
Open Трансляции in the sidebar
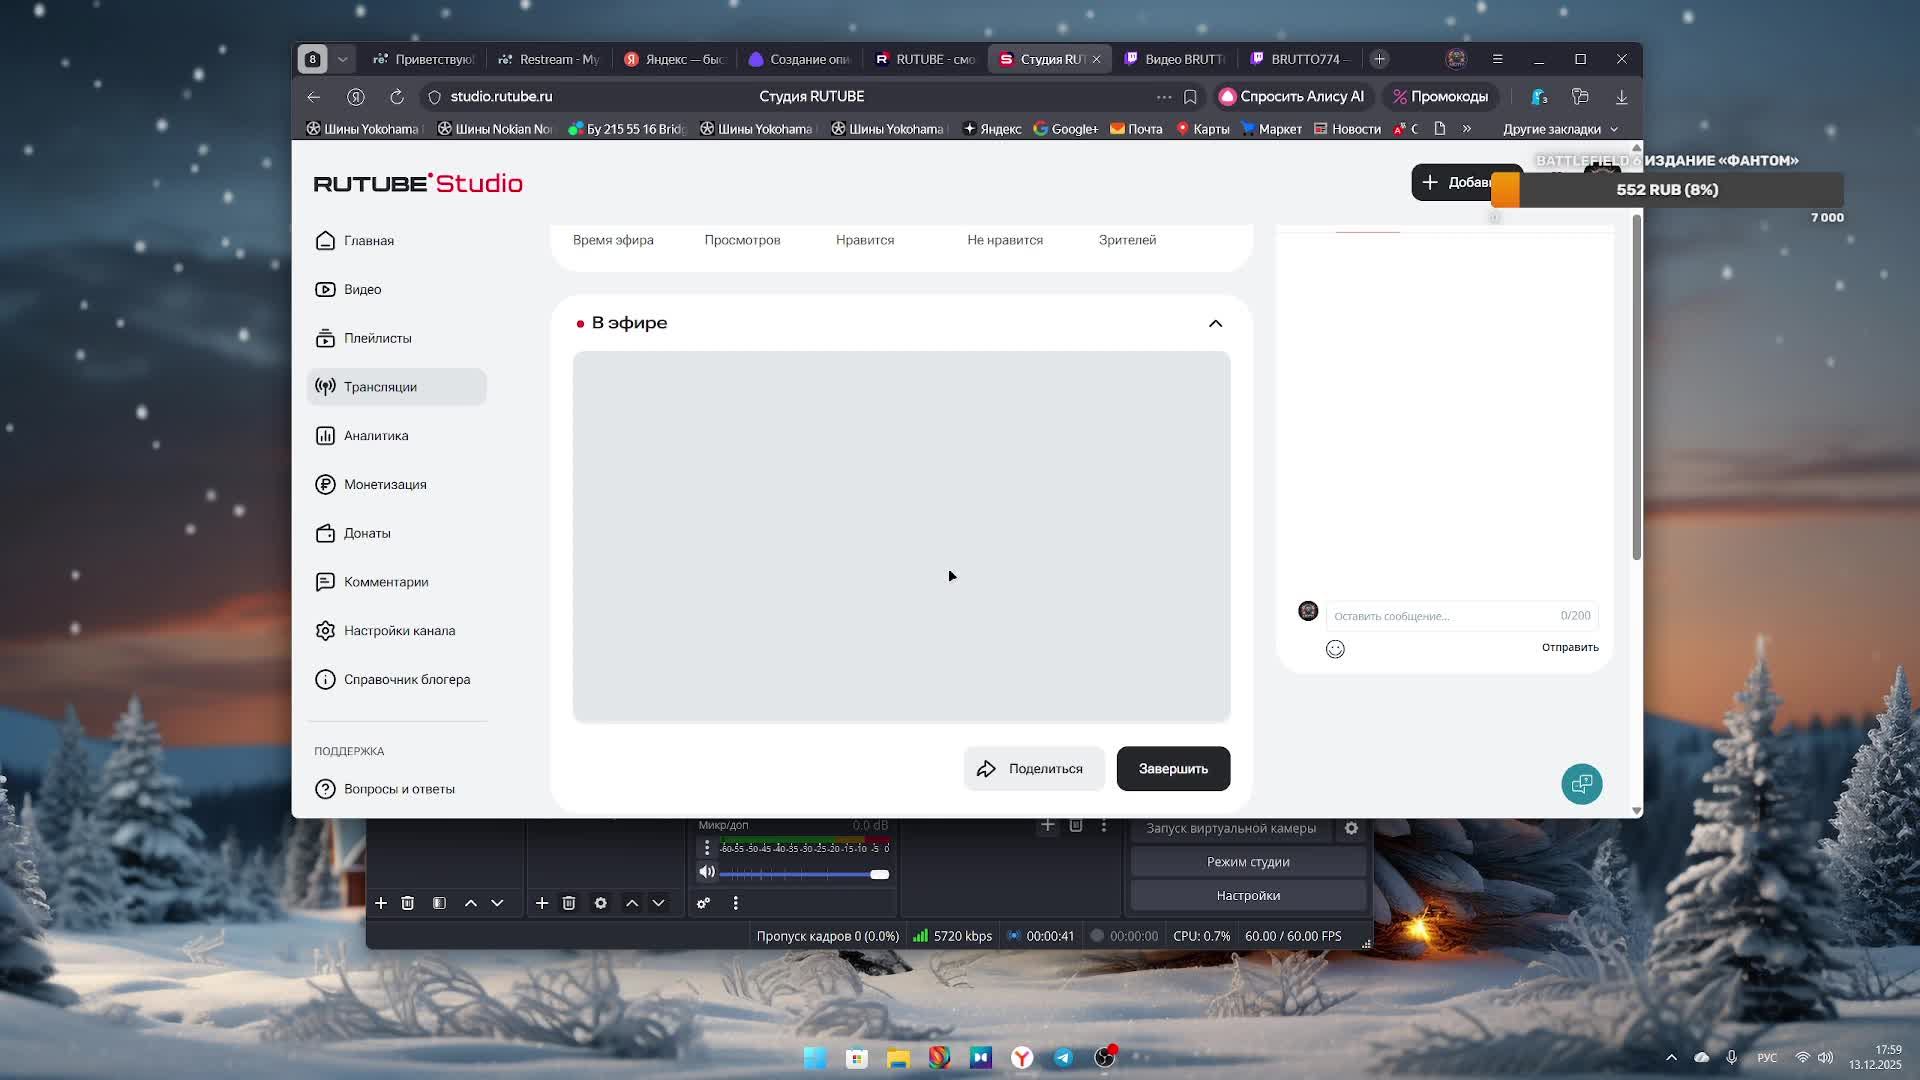[x=380, y=387]
